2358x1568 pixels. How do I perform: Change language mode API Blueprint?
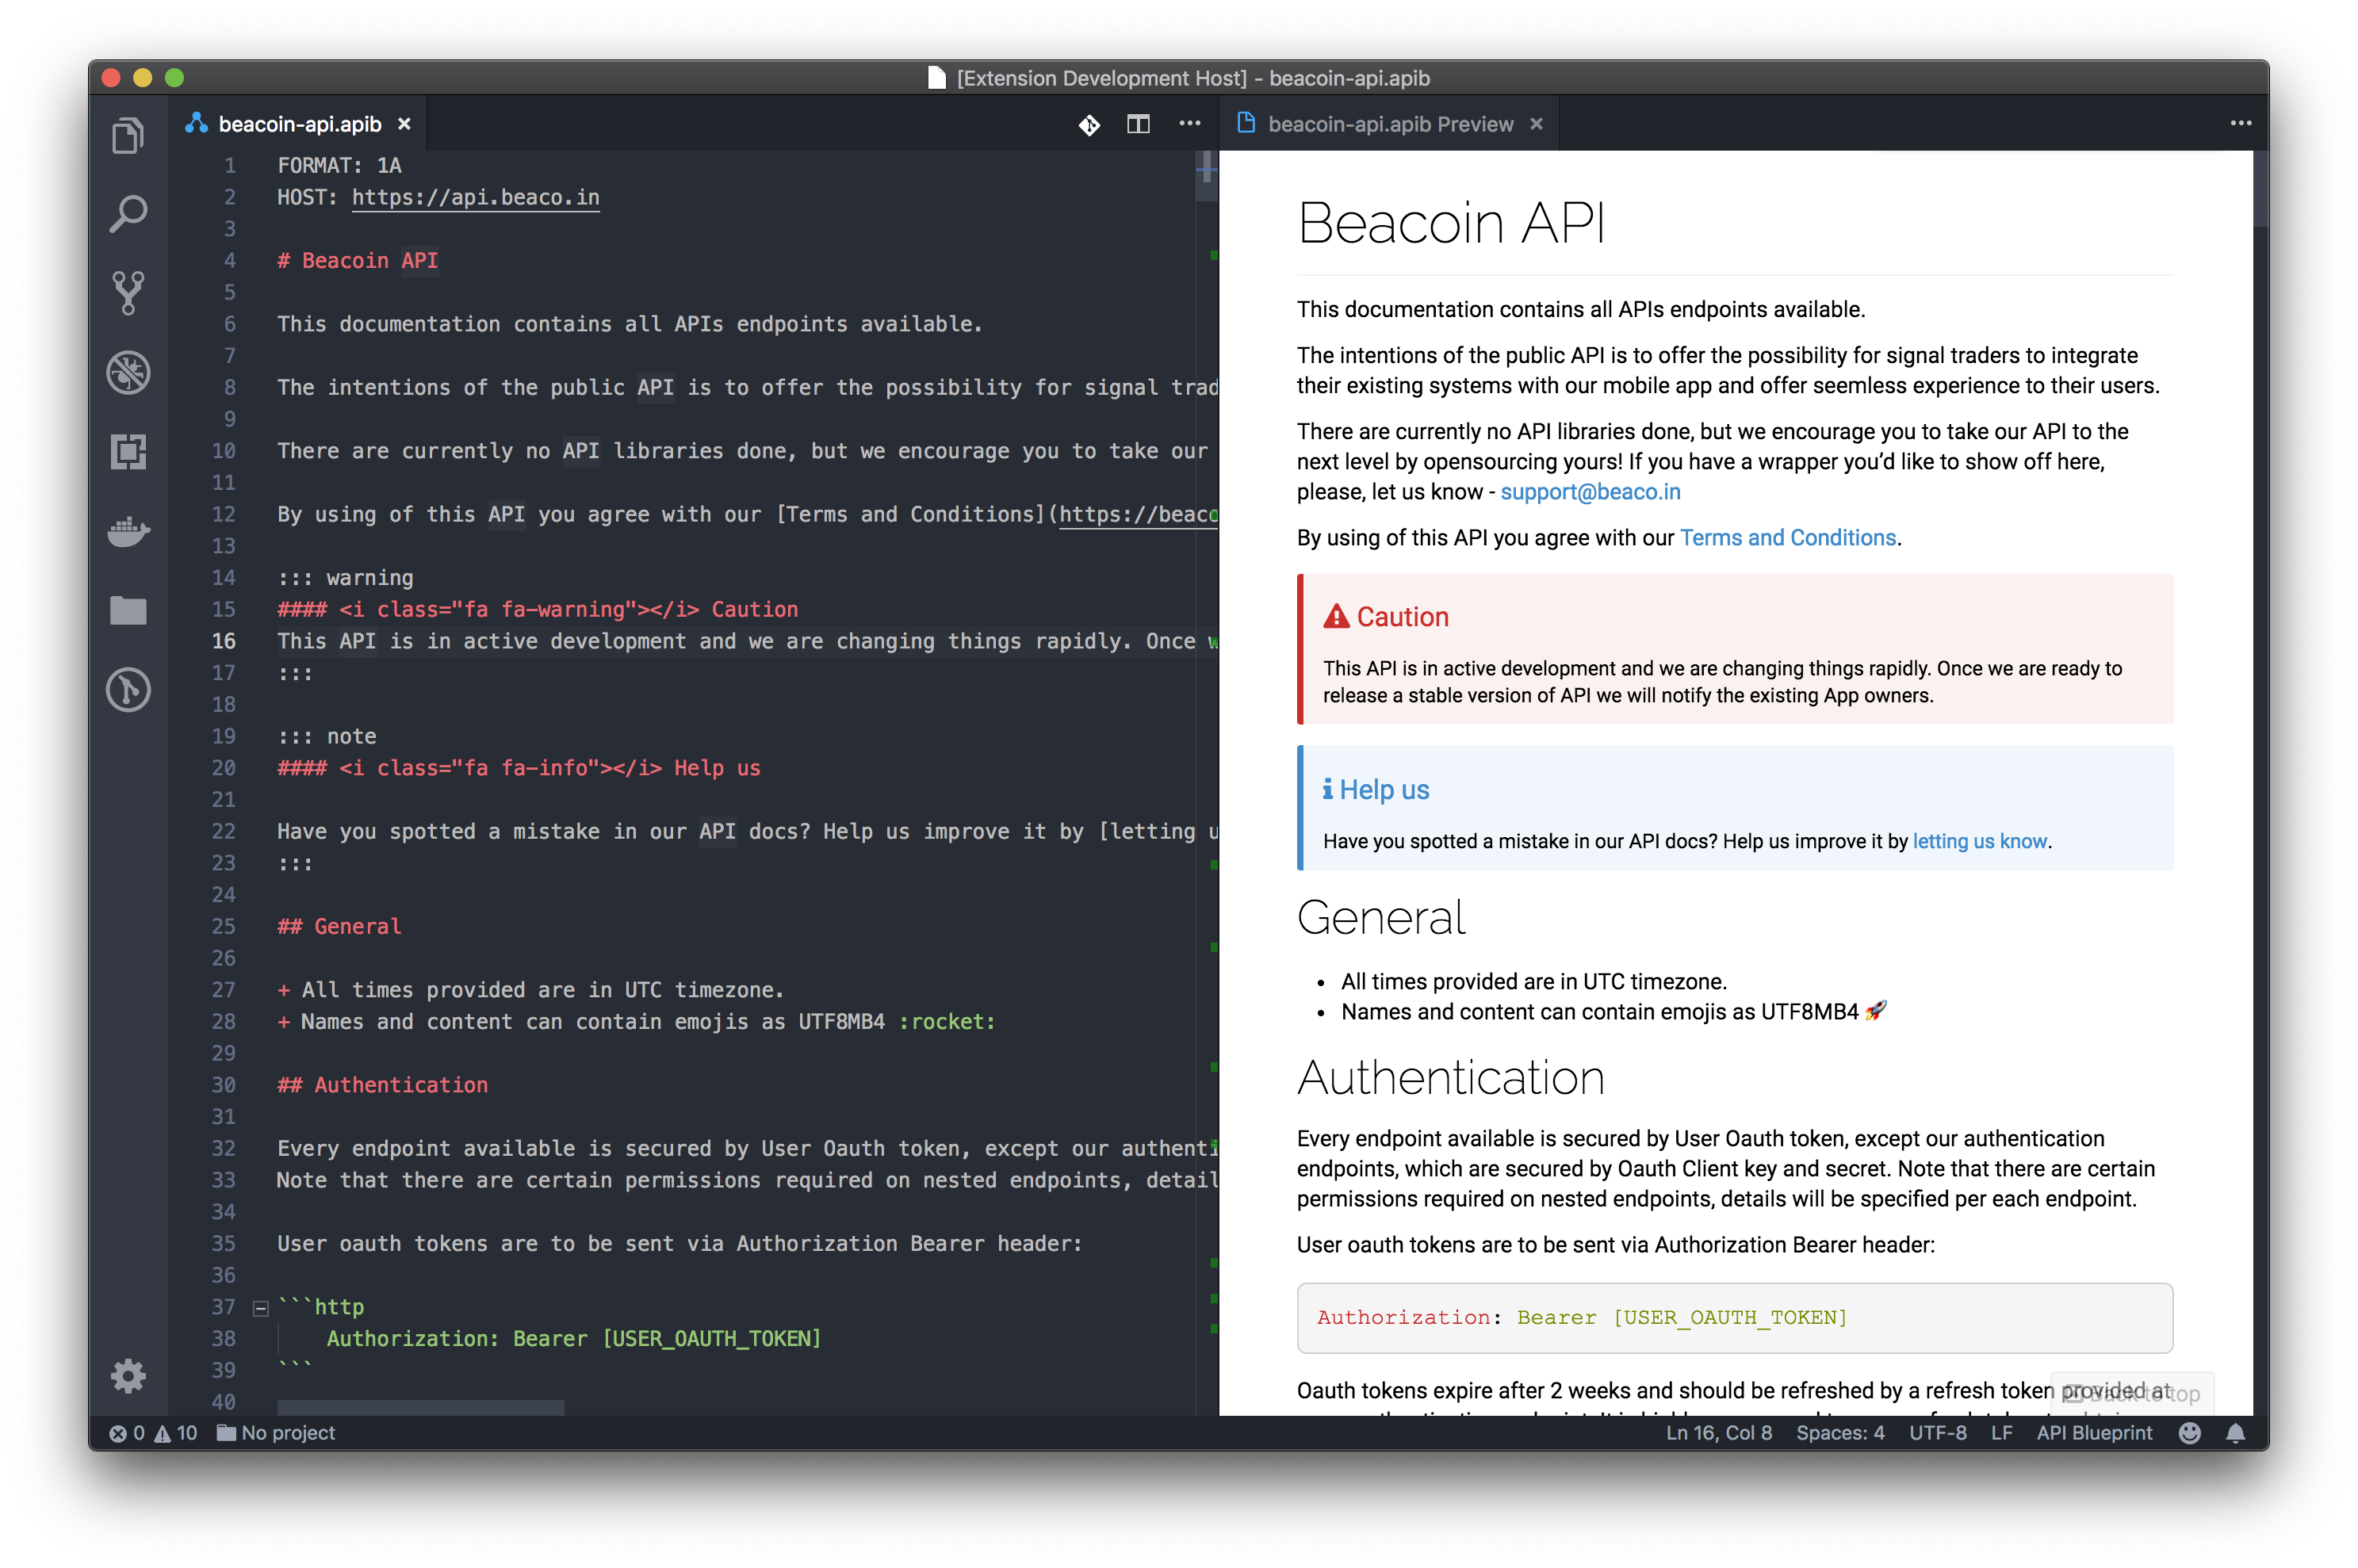pos(2094,1433)
